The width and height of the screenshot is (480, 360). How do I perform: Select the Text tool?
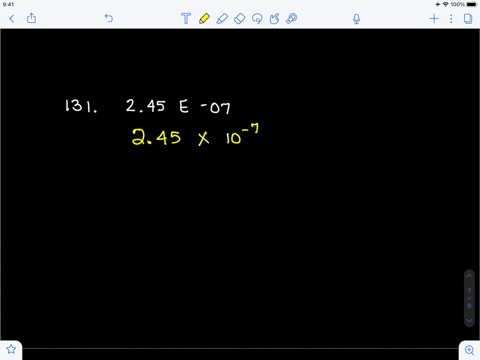point(186,19)
